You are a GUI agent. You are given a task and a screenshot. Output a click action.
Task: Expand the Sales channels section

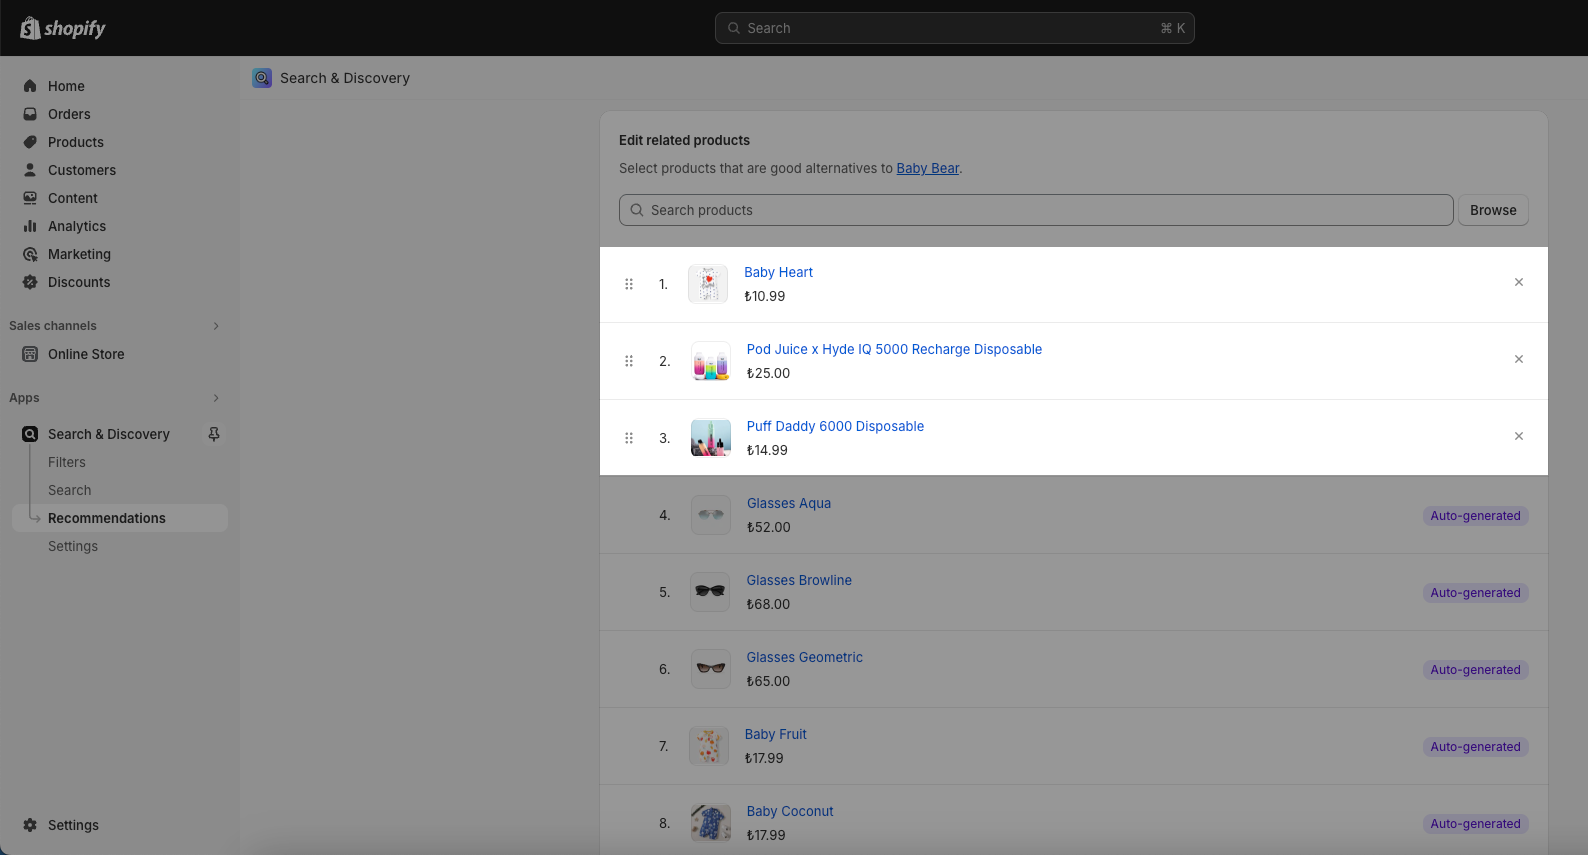(216, 326)
